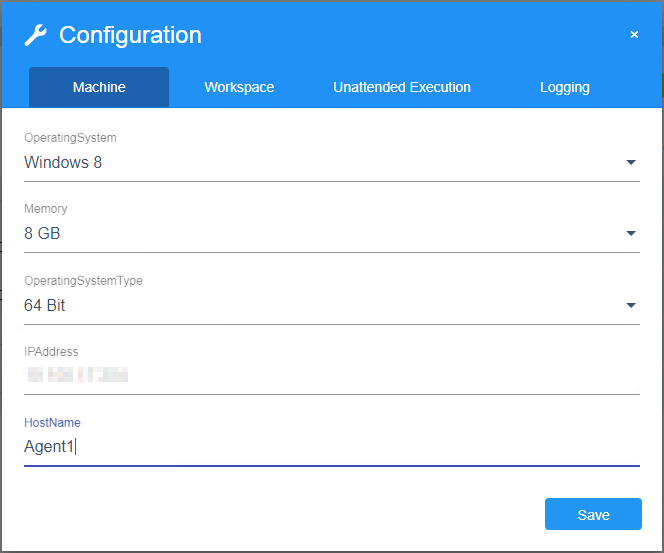Close the Configuration dialog with the X
The height and width of the screenshot is (553, 664).
point(634,35)
